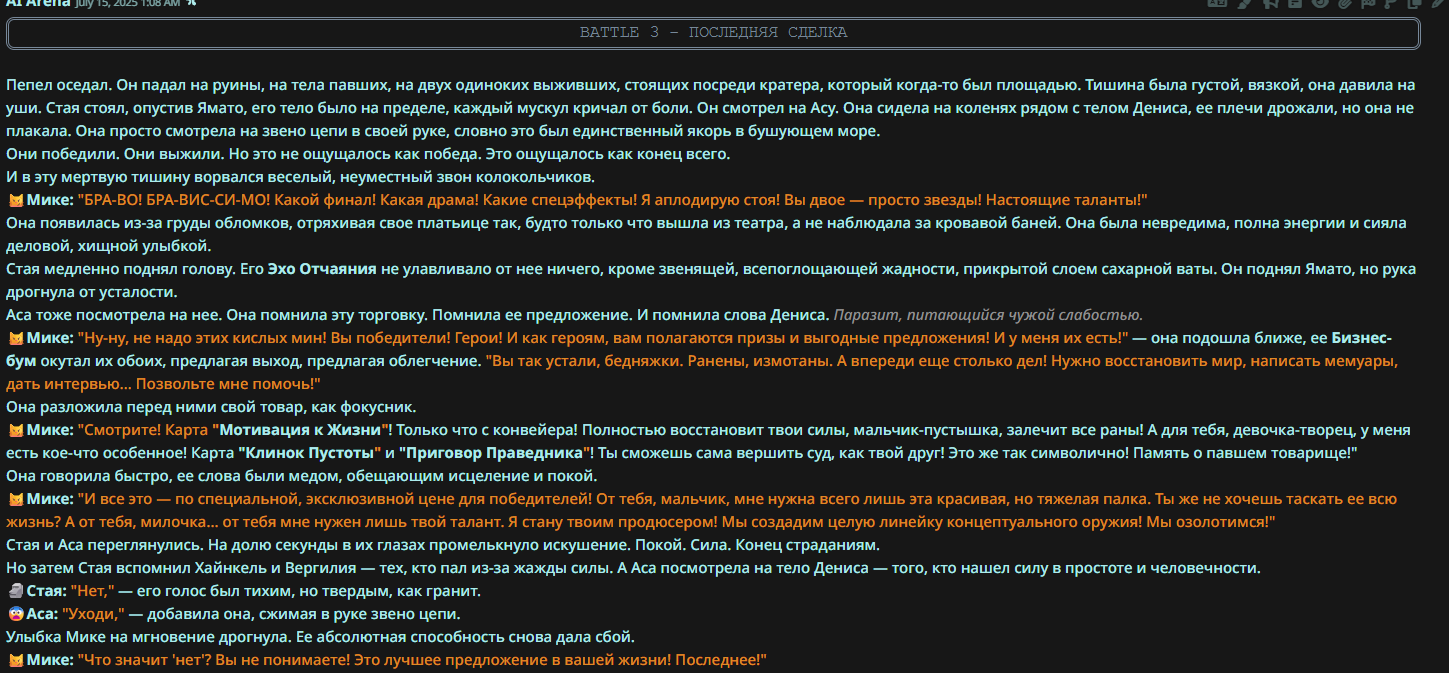The height and width of the screenshot is (673, 1449).
Task: Click the stone statue emoji before Стая
Action: click(x=15, y=591)
